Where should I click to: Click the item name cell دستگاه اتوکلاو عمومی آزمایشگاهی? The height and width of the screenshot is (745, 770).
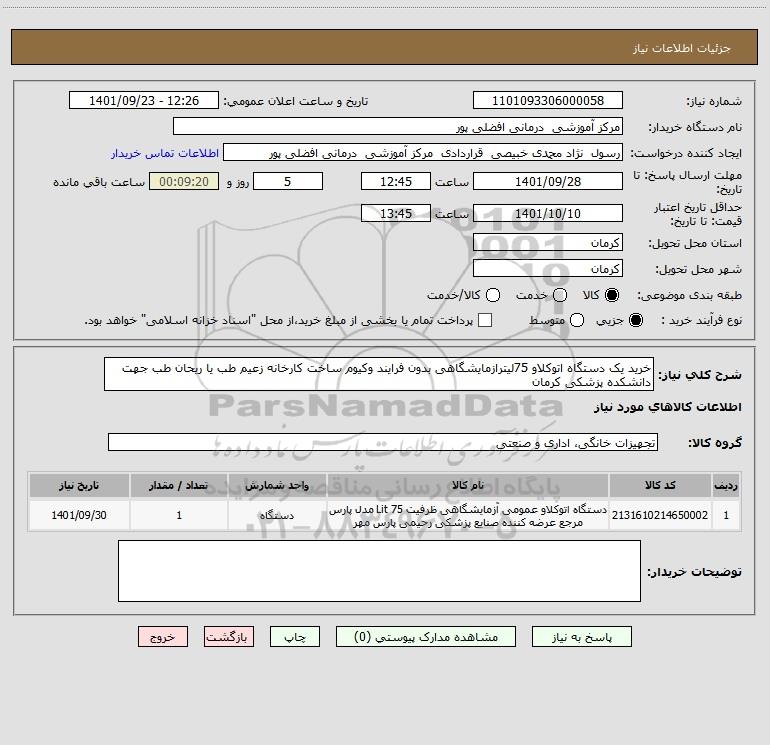point(468,515)
